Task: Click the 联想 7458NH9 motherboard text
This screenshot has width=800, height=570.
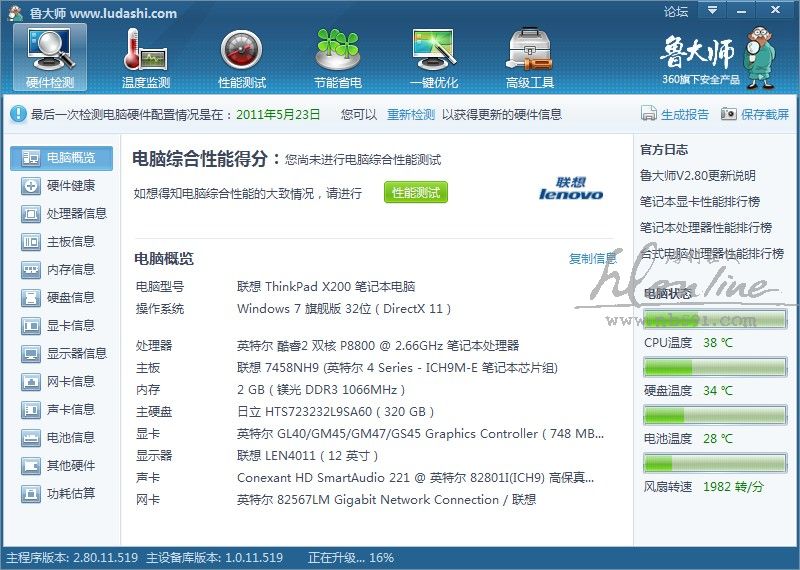Action: click(x=397, y=368)
